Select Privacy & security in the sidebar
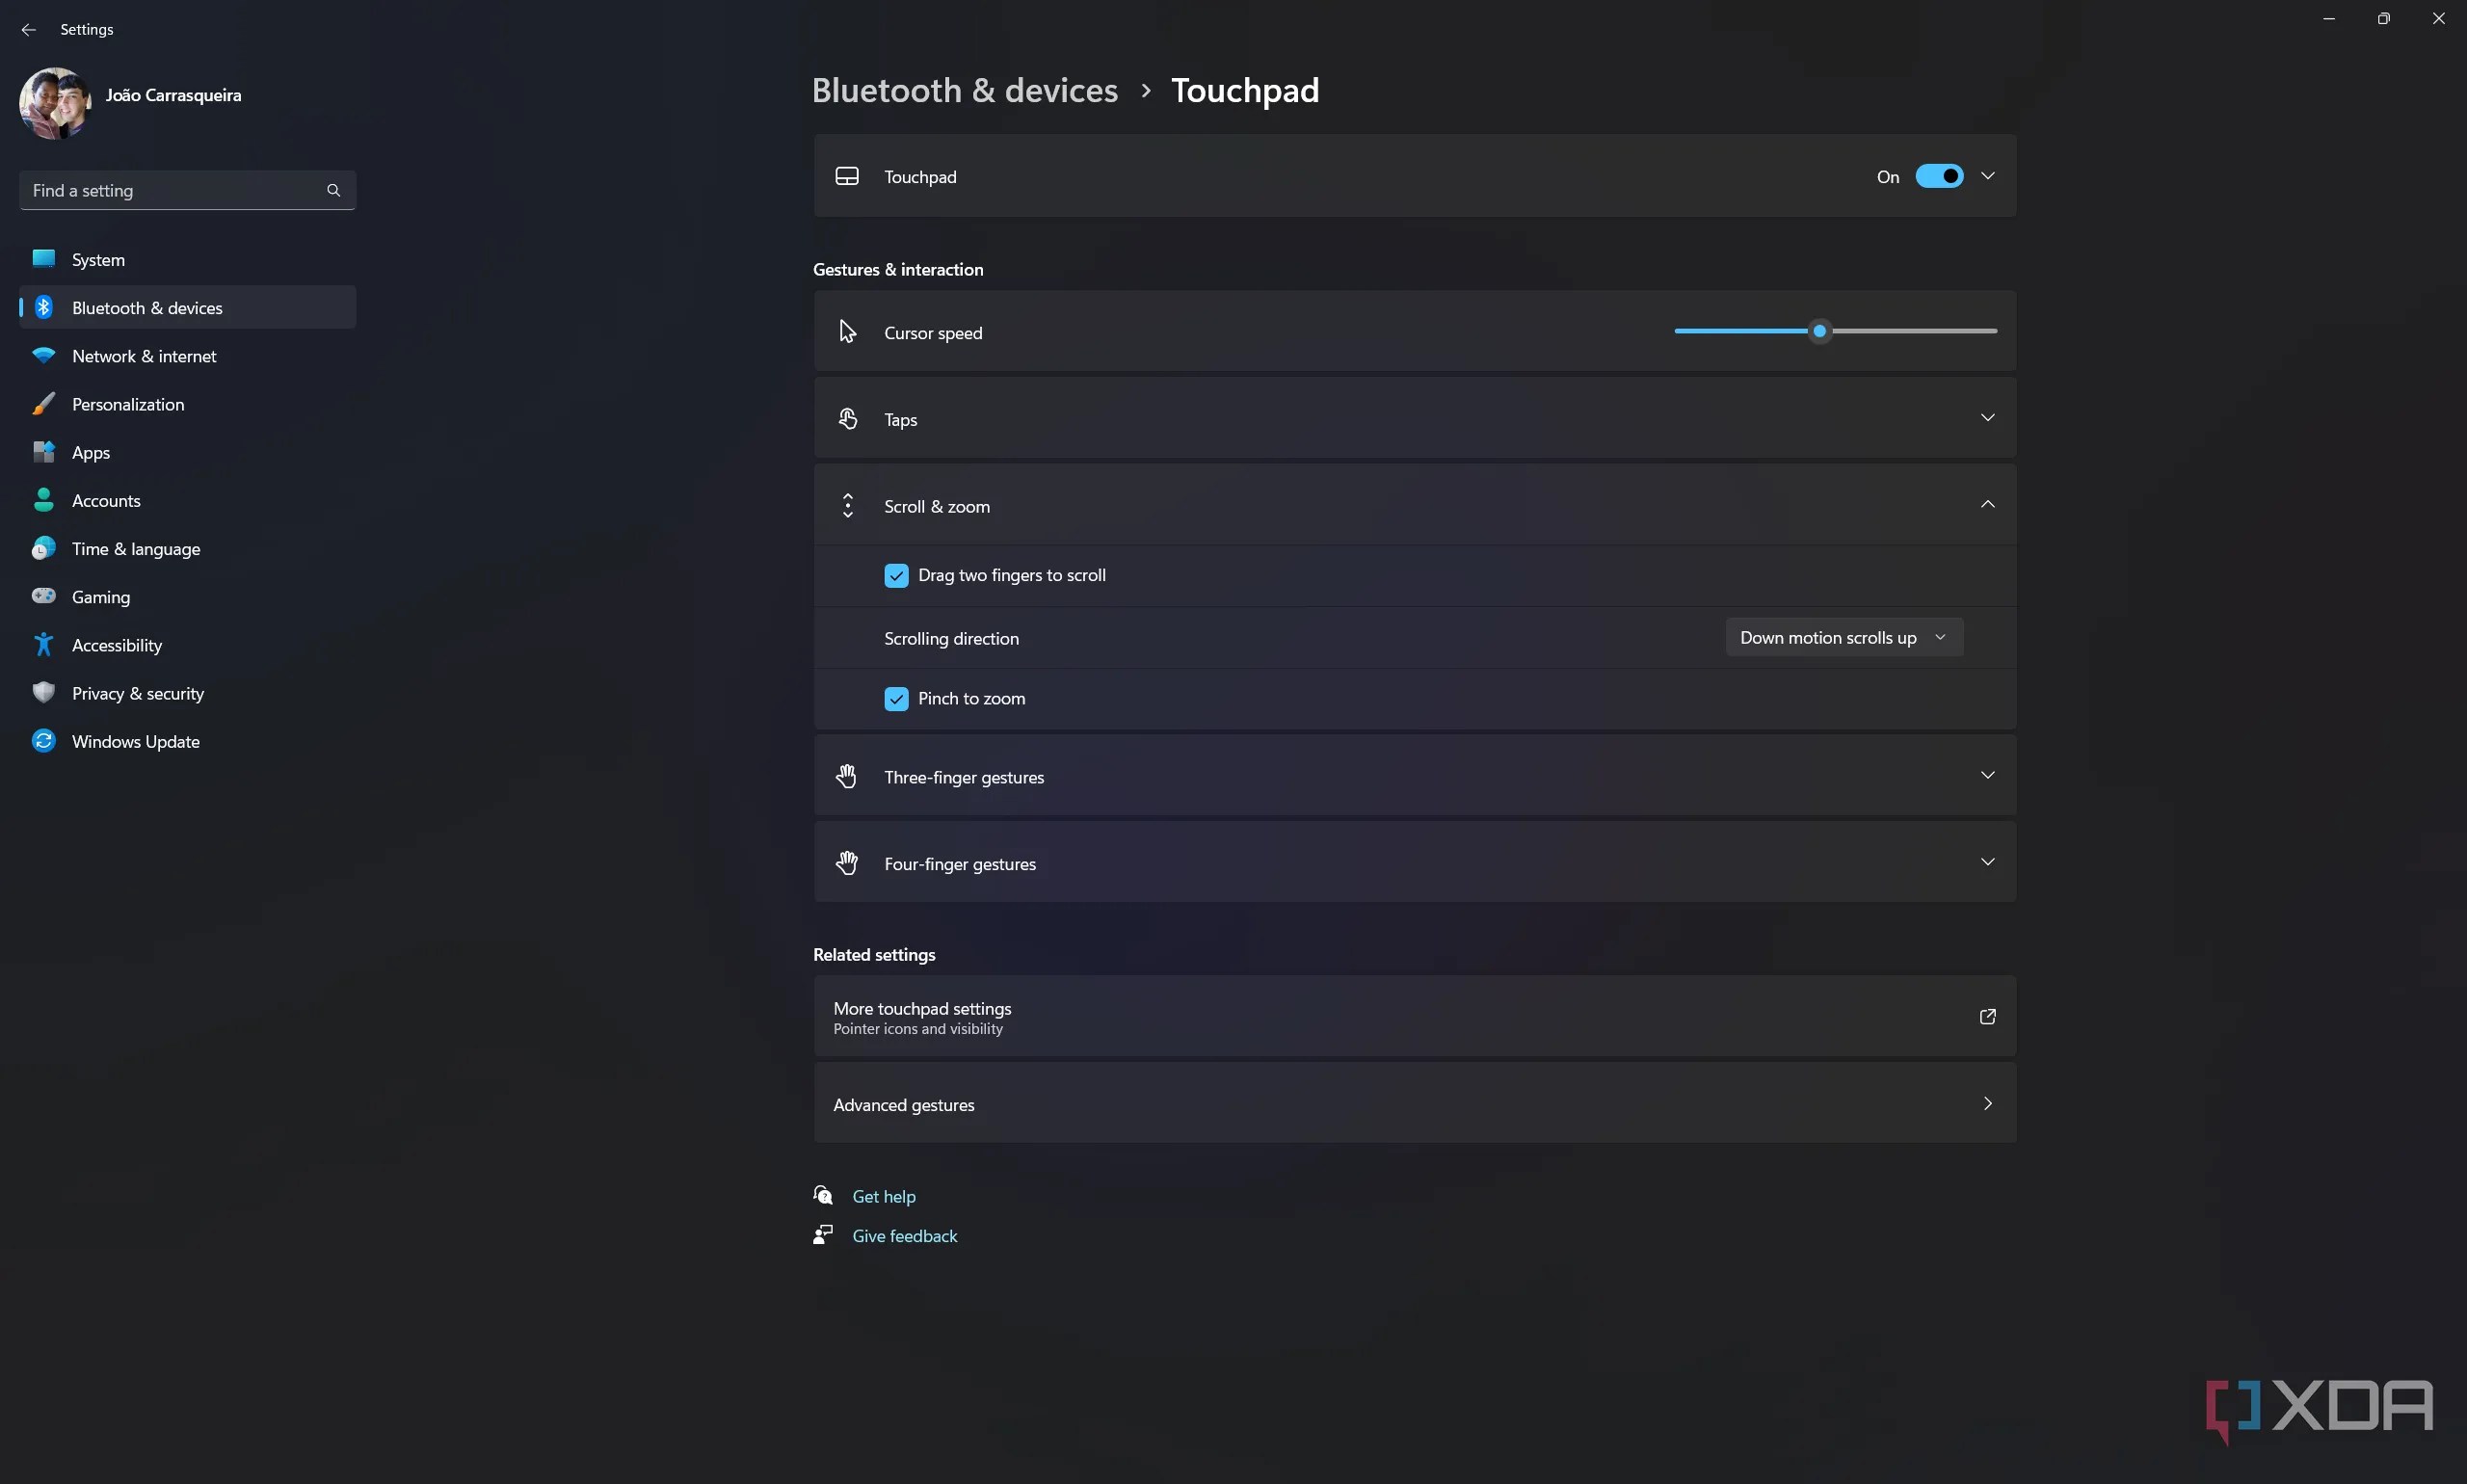Image resolution: width=2467 pixels, height=1484 pixels. tap(140, 692)
